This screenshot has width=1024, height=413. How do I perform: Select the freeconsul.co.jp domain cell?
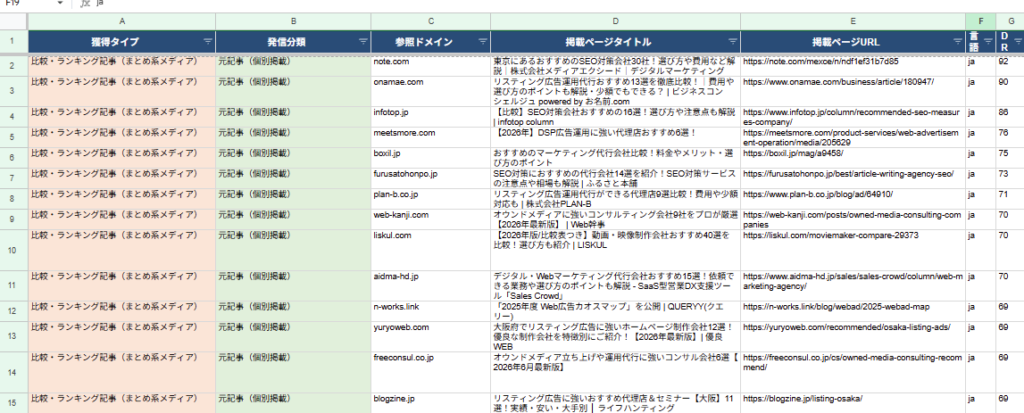pyautogui.click(x=431, y=372)
